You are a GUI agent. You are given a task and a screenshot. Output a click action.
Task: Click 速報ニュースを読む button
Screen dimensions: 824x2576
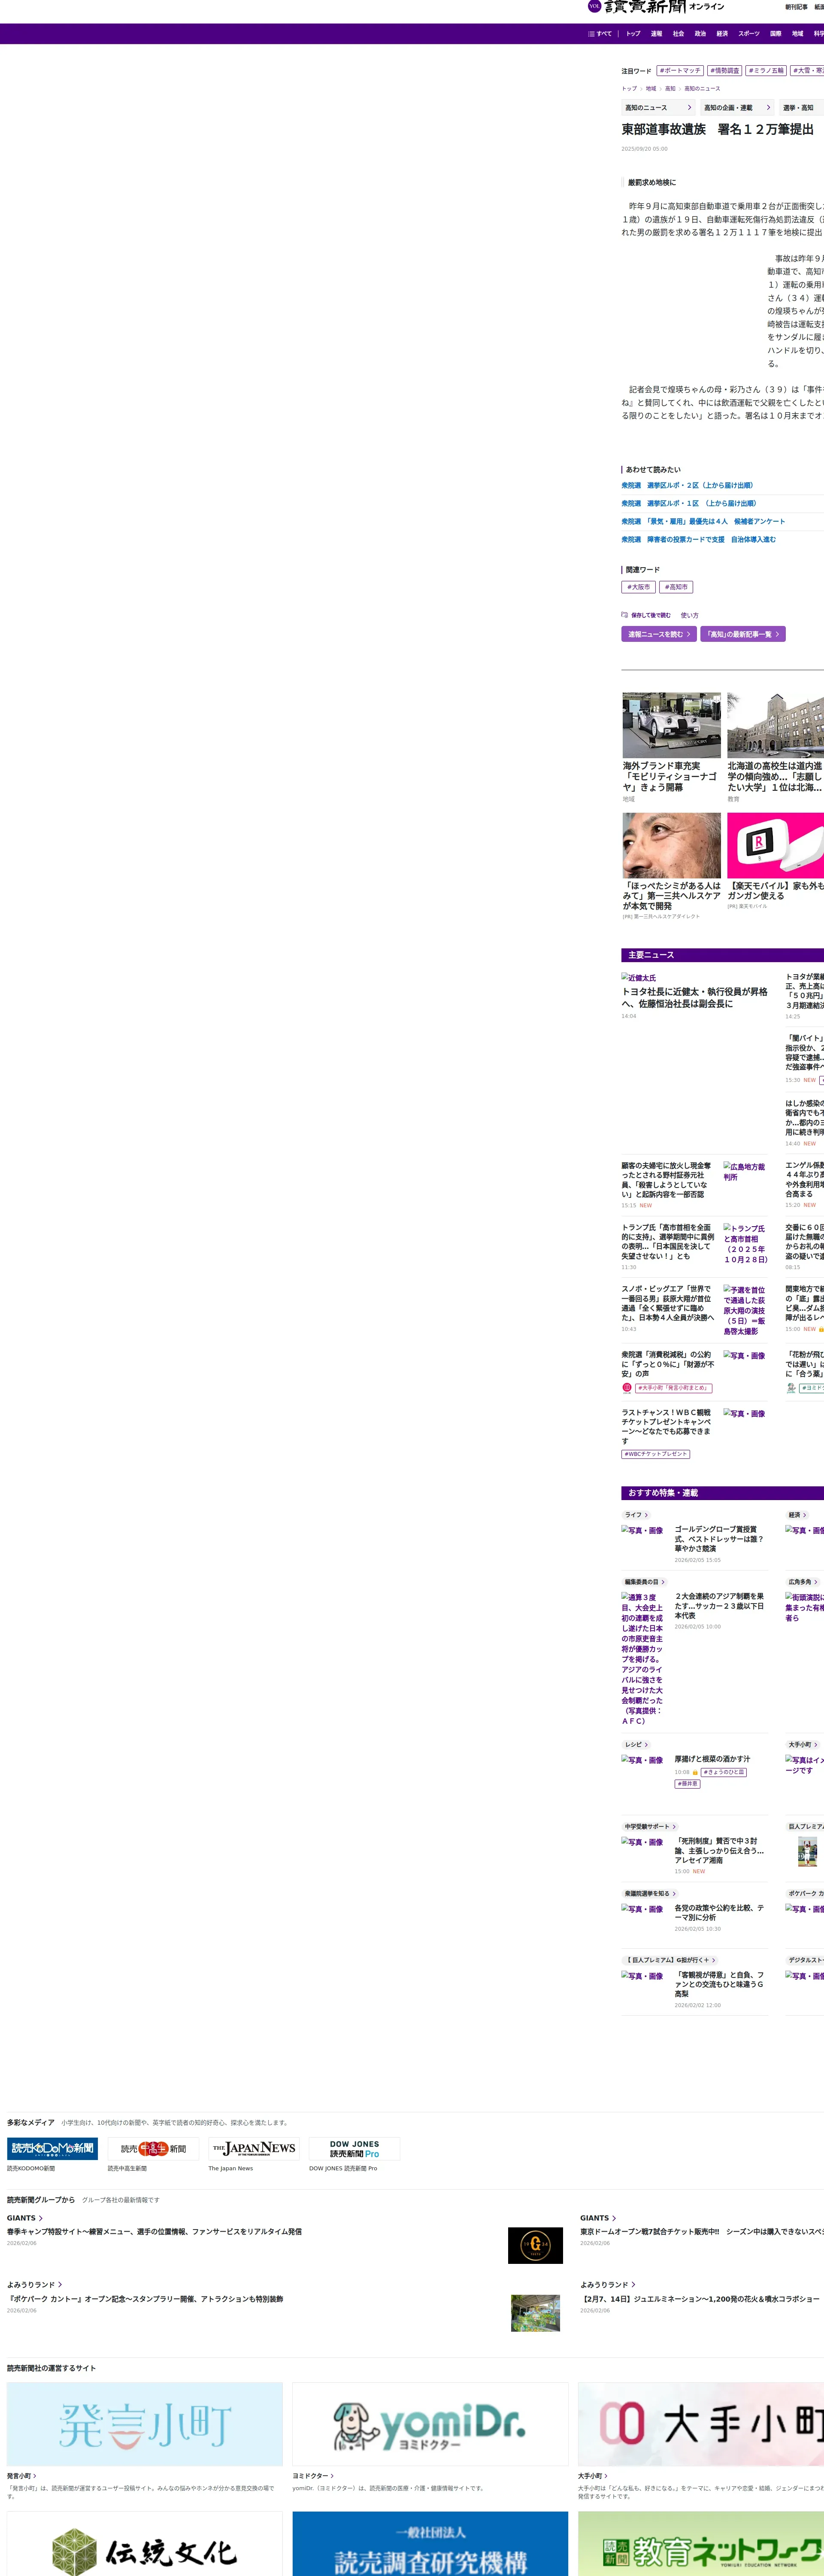[x=659, y=634]
